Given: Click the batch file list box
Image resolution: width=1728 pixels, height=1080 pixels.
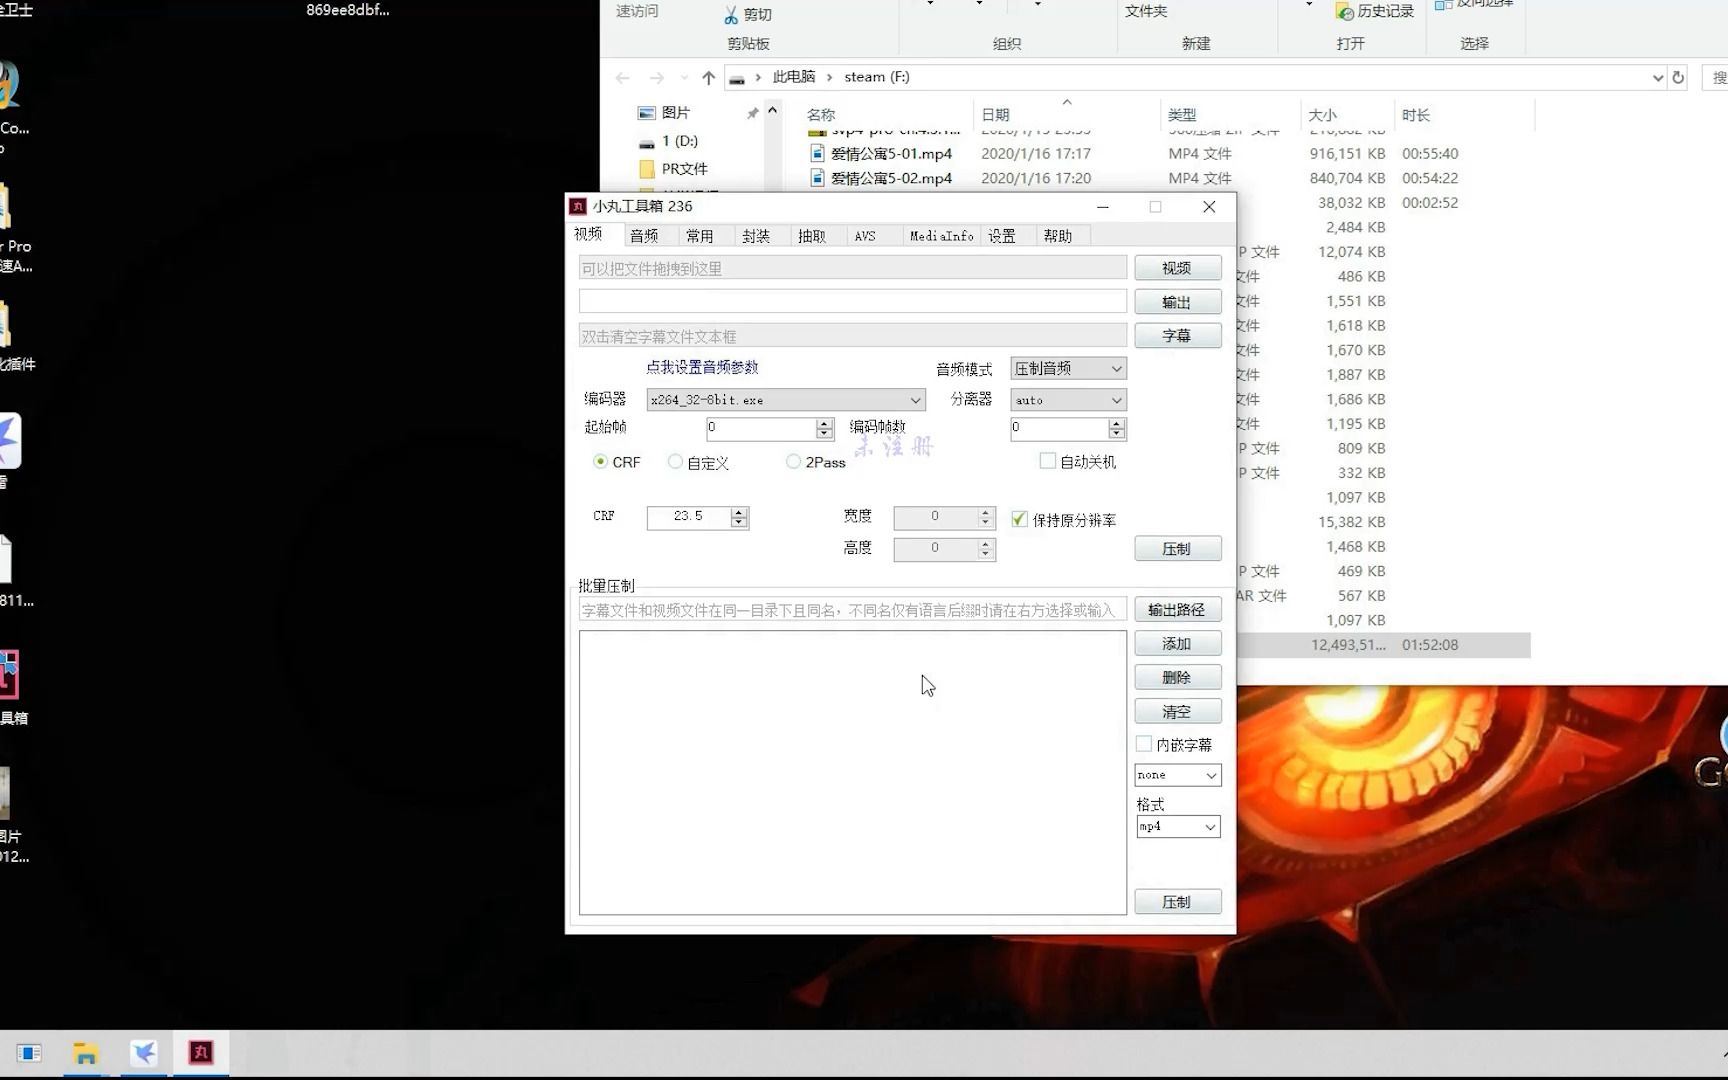Looking at the screenshot, I should [x=853, y=773].
